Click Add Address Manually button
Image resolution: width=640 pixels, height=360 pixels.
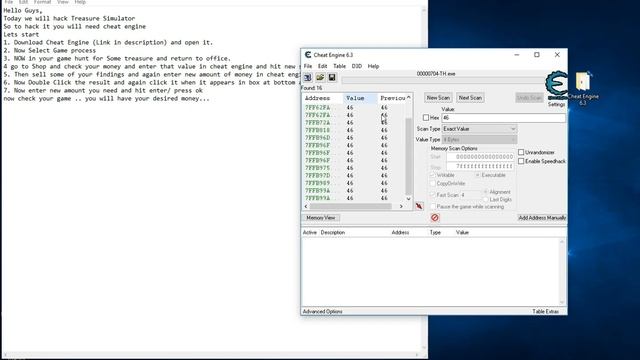tap(542, 218)
